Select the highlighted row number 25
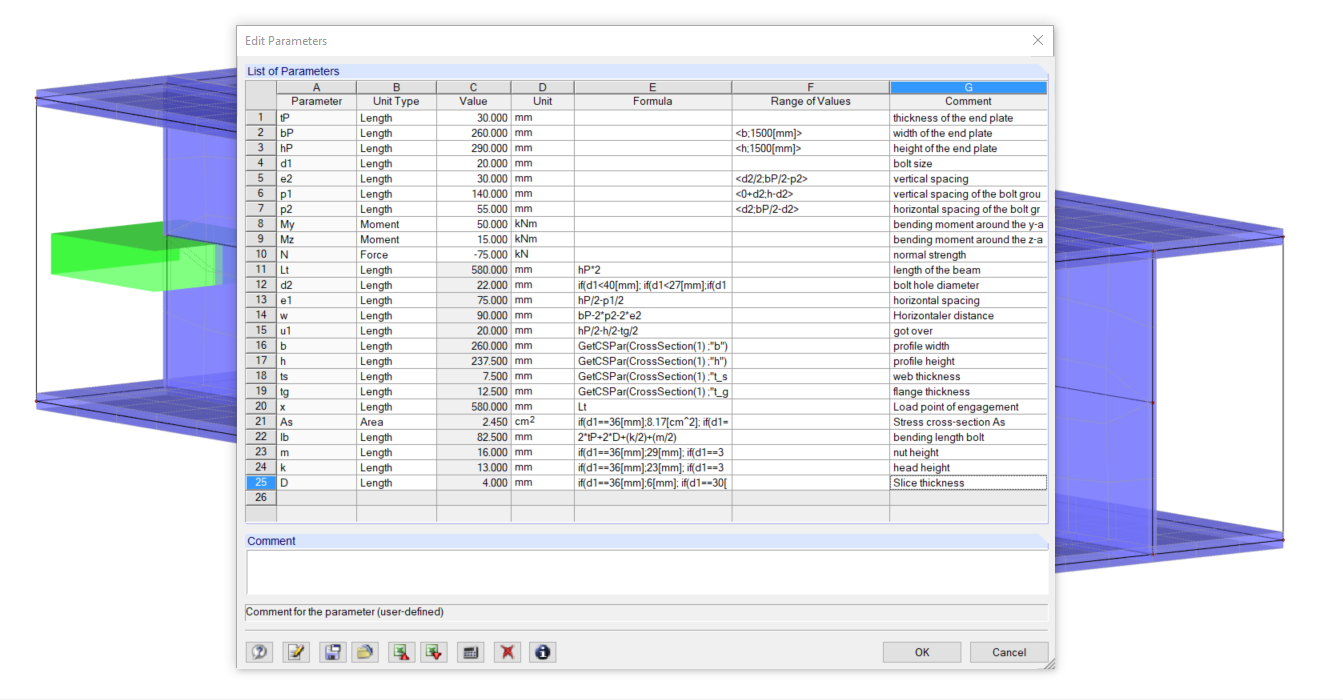 (x=260, y=482)
